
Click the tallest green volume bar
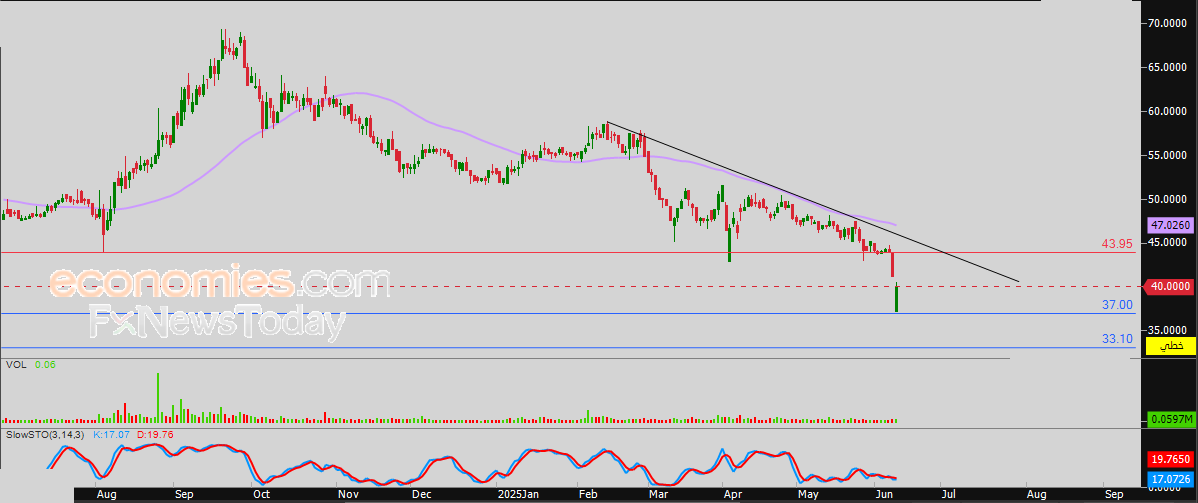pos(158,398)
